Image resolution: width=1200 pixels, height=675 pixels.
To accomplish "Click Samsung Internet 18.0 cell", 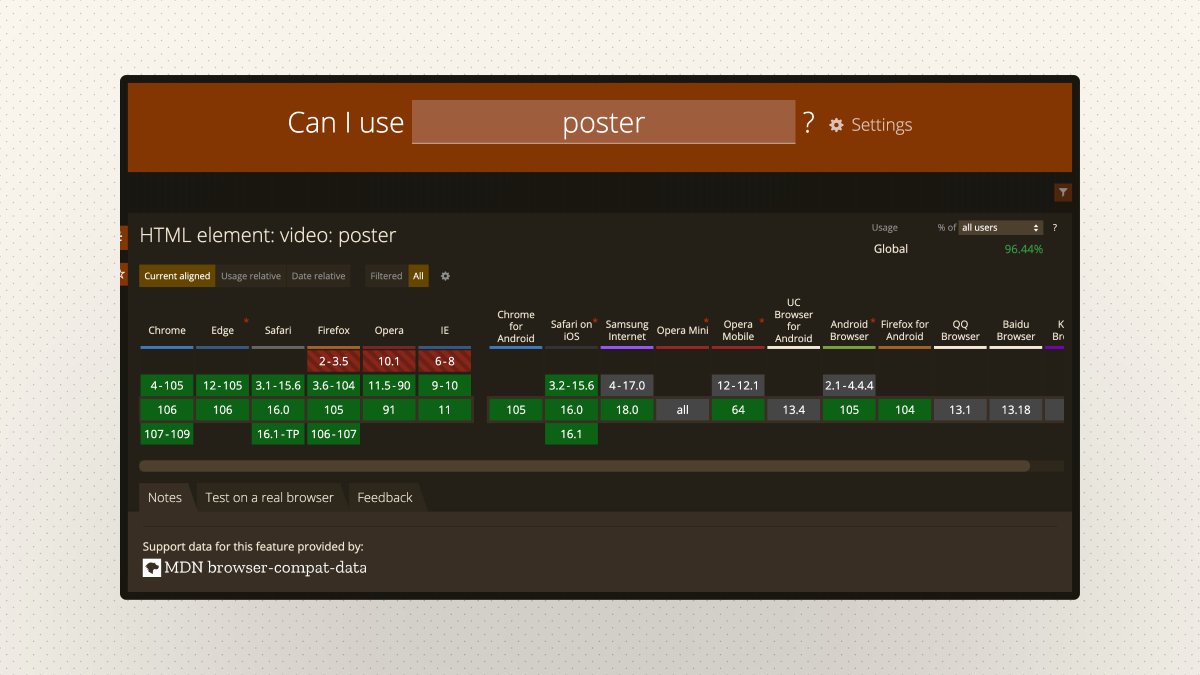I will pyautogui.click(x=627, y=410).
